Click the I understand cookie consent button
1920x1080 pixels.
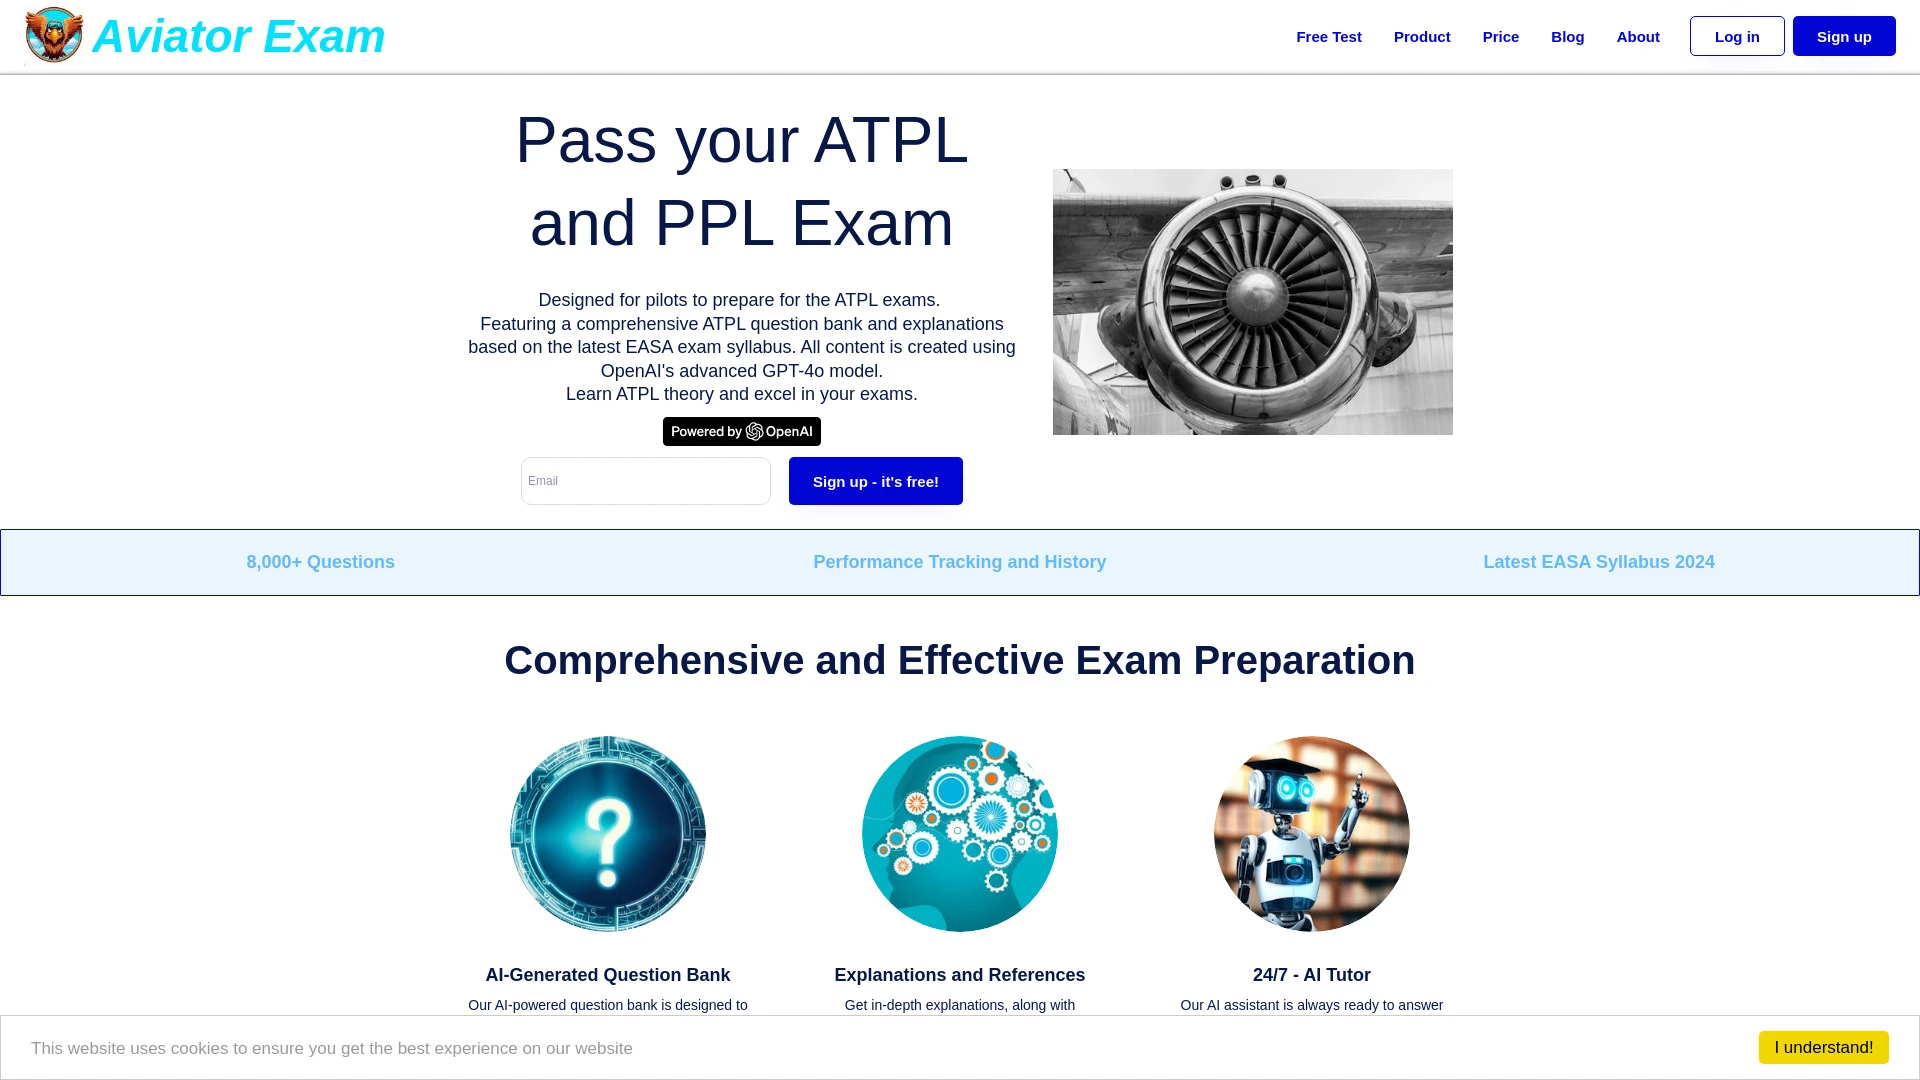click(x=1824, y=1047)
